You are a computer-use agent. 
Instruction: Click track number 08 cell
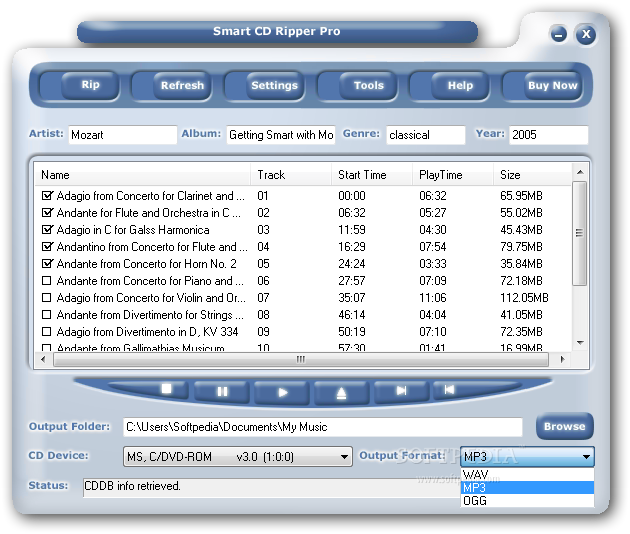point(263,315)
